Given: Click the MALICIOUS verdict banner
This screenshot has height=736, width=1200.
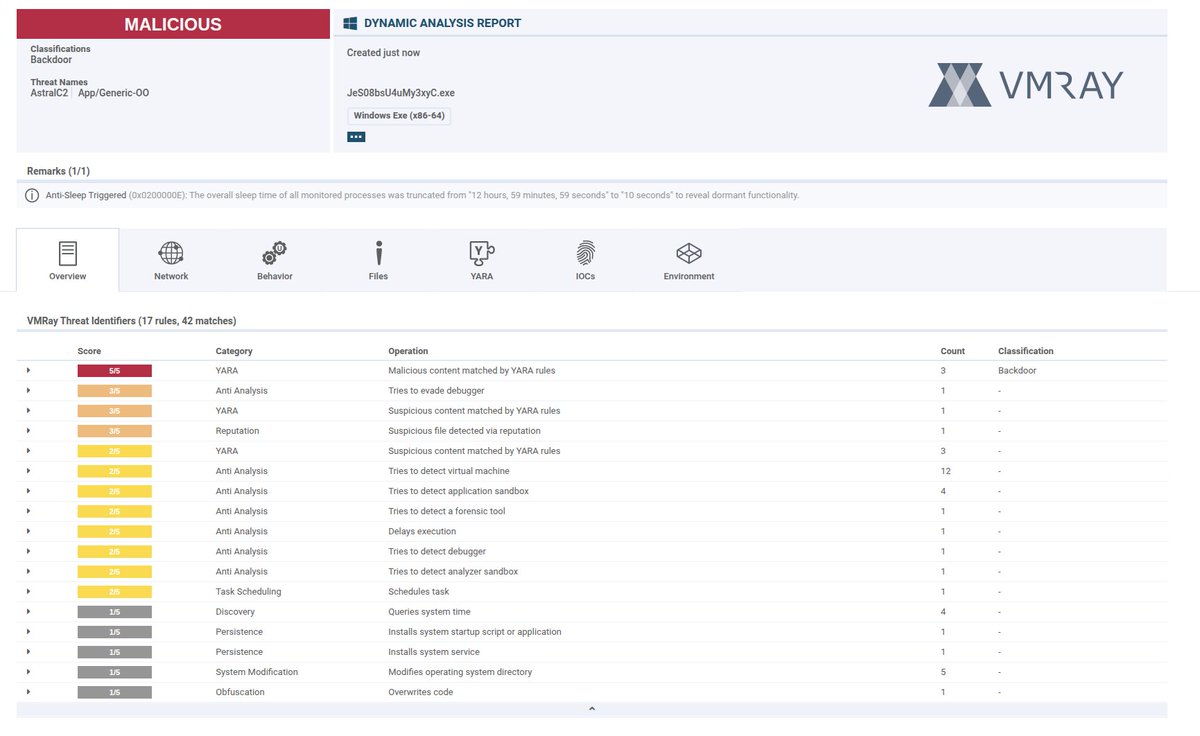Looking at the screenshot, I should pyautogui.click(x=173, y=24).
